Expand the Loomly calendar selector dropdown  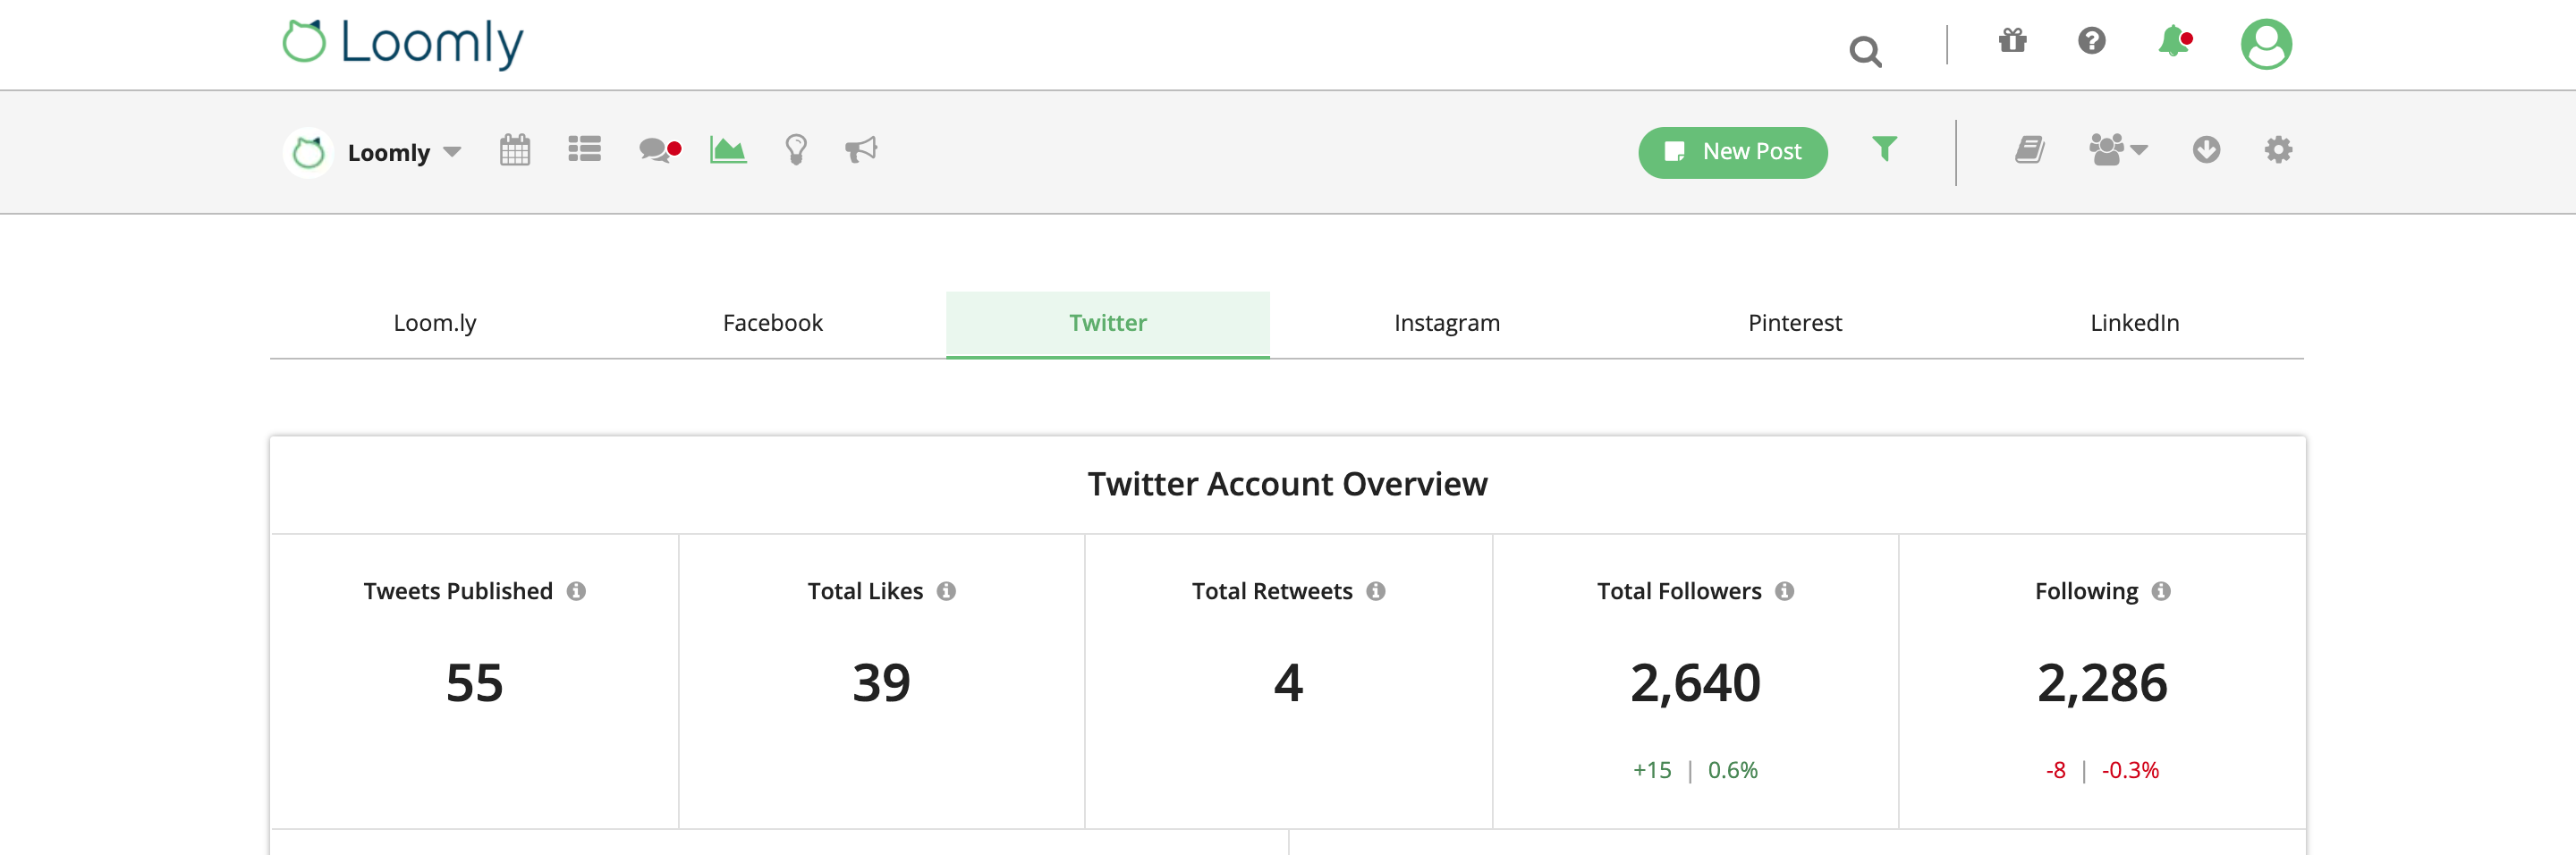453,152
